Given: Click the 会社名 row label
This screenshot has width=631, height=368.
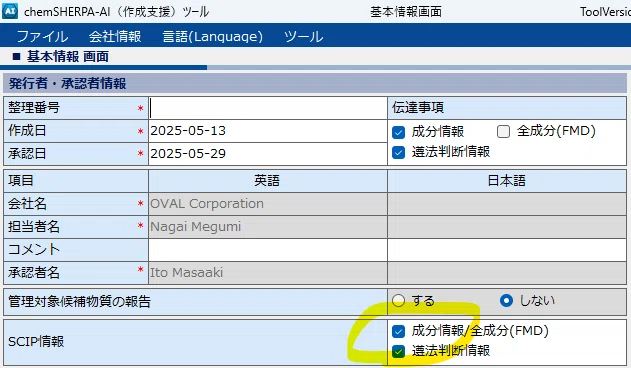Looking at the screenshot, I should click(x=27, y=204).
